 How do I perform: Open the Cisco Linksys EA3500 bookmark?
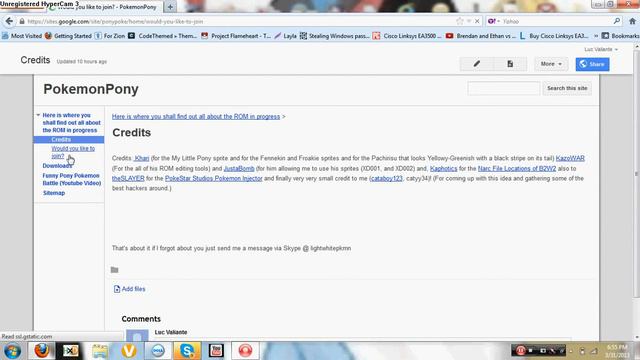tap(407, 36)
